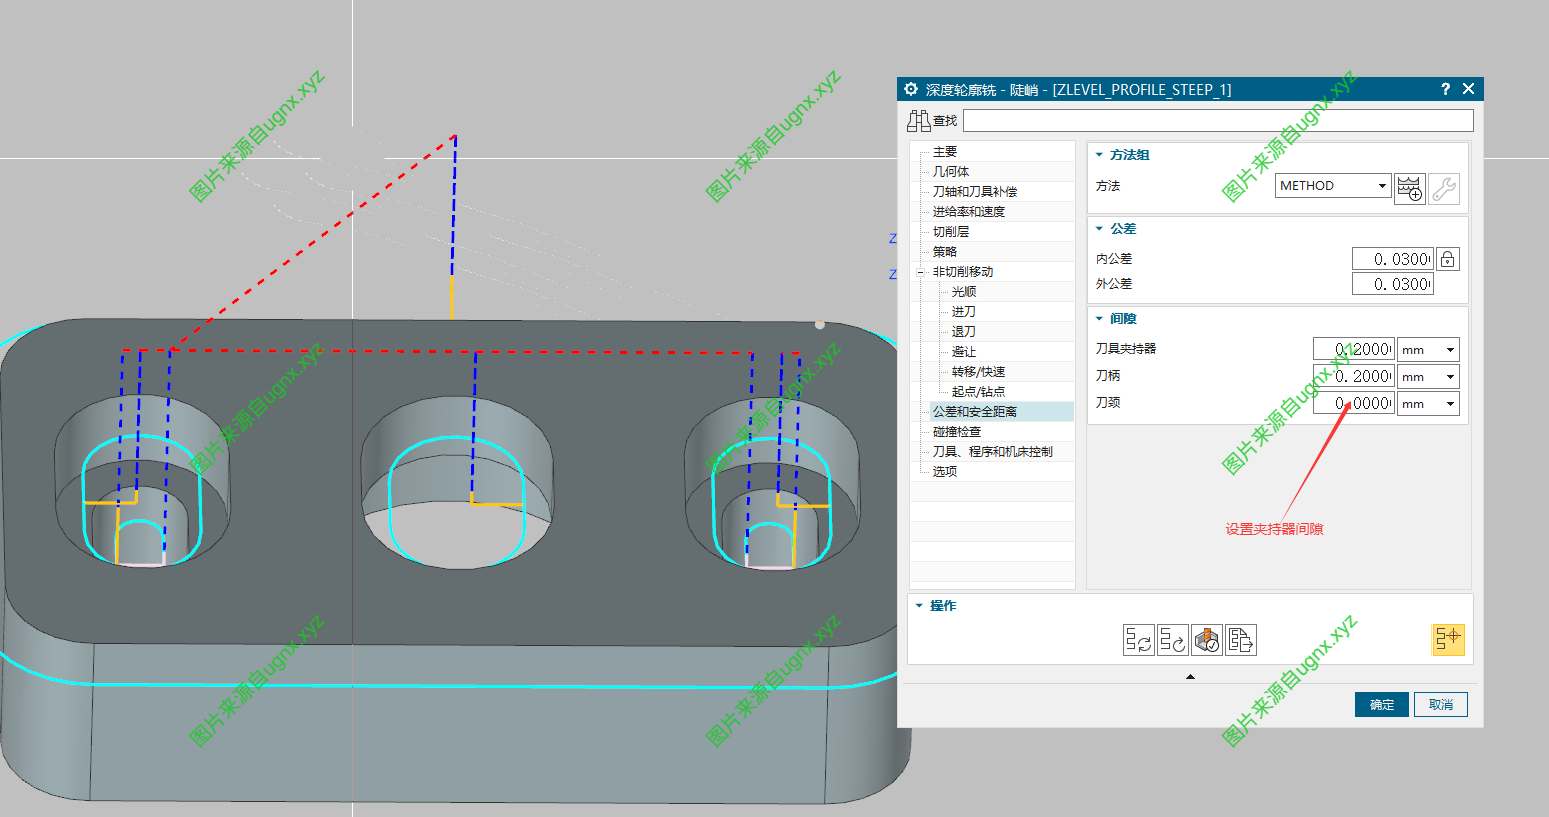
Task: Click the 取消 button
Action: pyautogui.click(x=1440, y=705)
